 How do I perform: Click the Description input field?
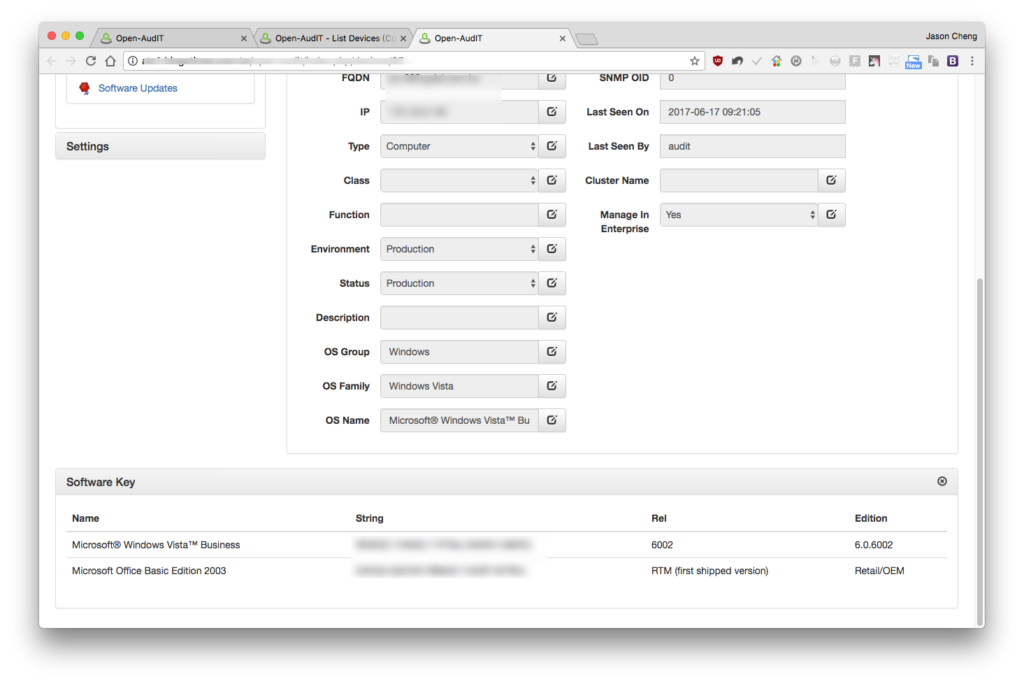point(459,318)
